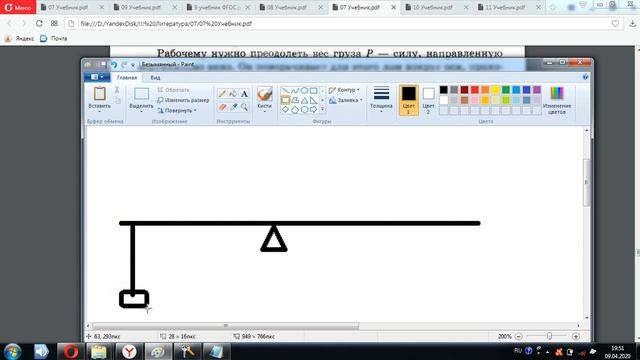
Task: Open the Paste (Вставить) dropdown arrow
Action: 100,111
